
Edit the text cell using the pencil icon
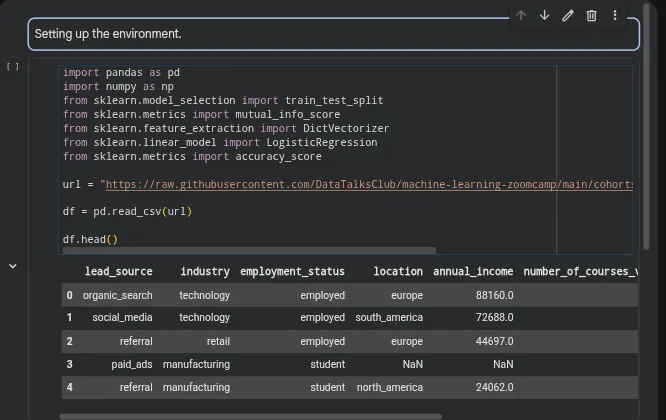[568, 16]
